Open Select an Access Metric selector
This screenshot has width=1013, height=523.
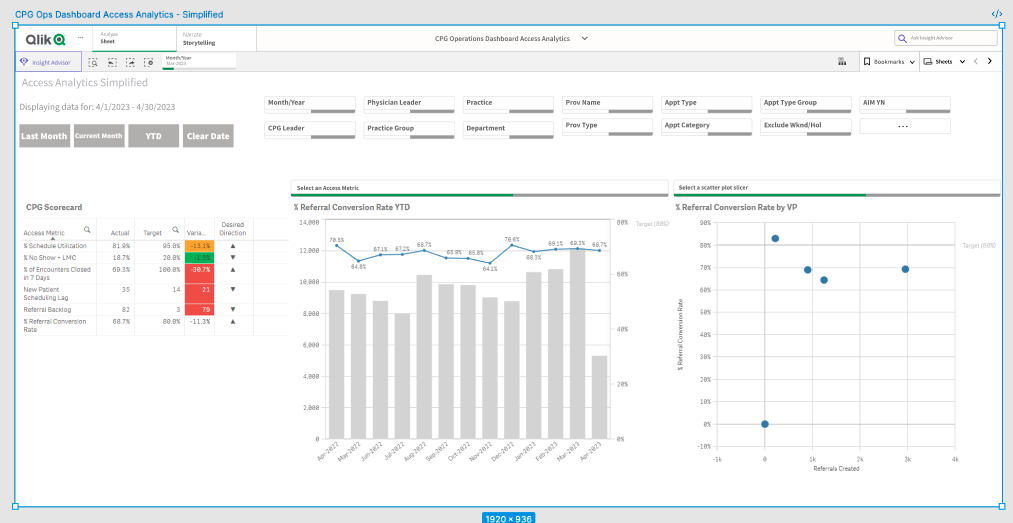pyautogui.click(x=479, y=188)
